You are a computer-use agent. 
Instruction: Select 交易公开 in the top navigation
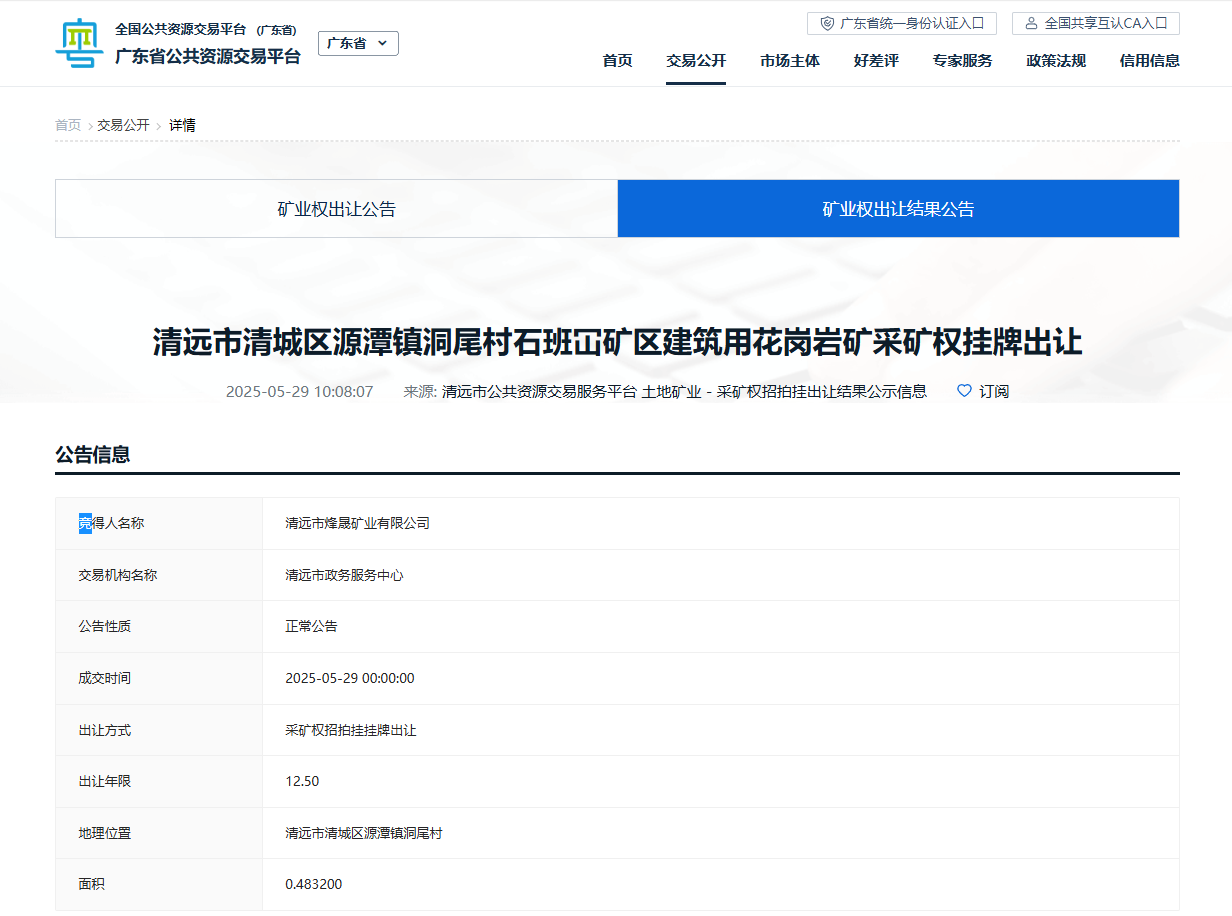click(696, 61)
